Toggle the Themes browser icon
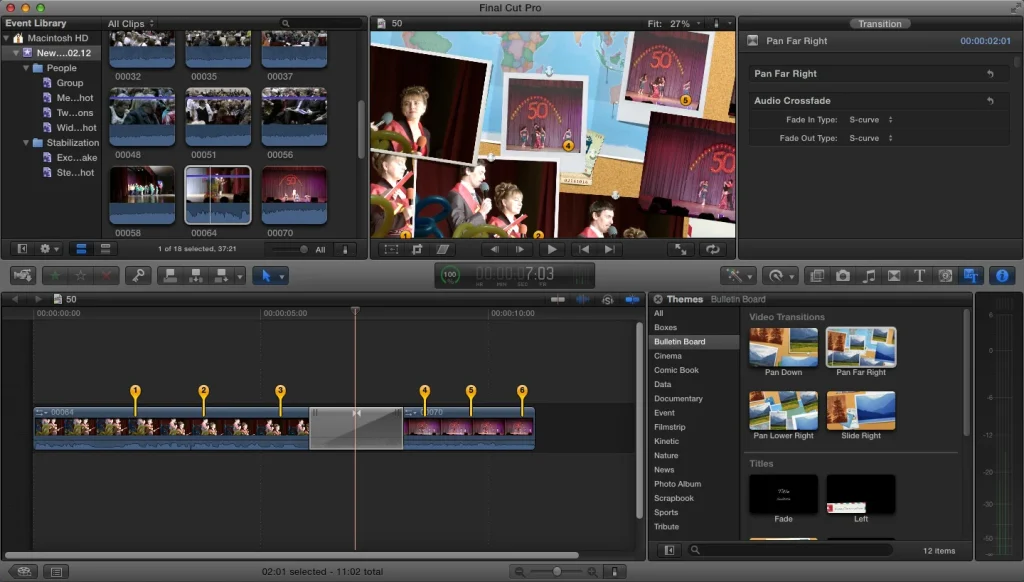Image resolution: width=1024 pixels, height=582 pixels. 970,276
